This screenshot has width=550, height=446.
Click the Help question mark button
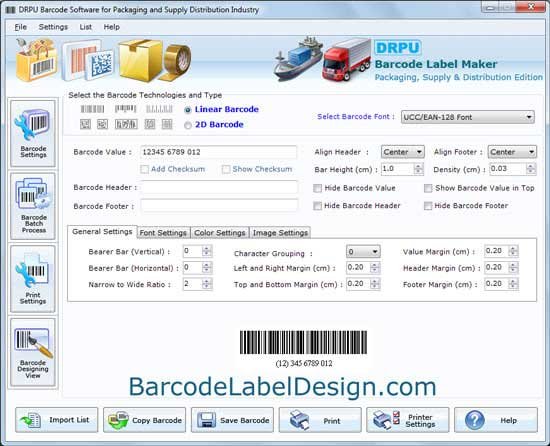coord(496,420)
